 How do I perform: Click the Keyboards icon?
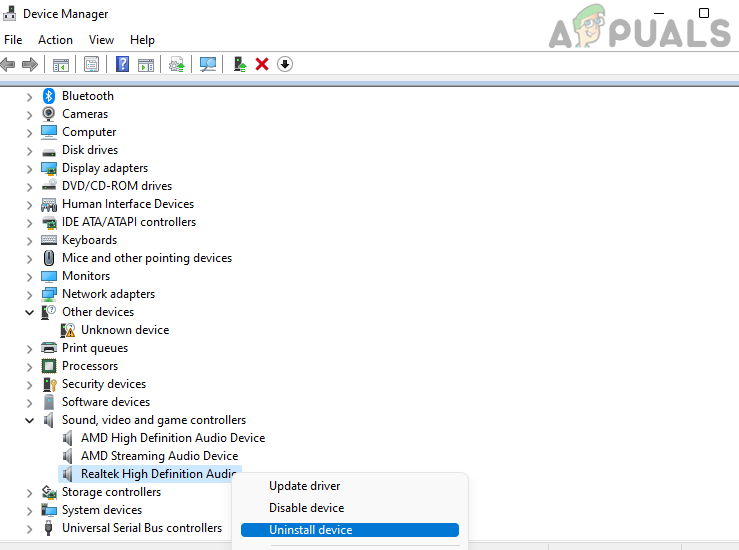coord(49,240)
